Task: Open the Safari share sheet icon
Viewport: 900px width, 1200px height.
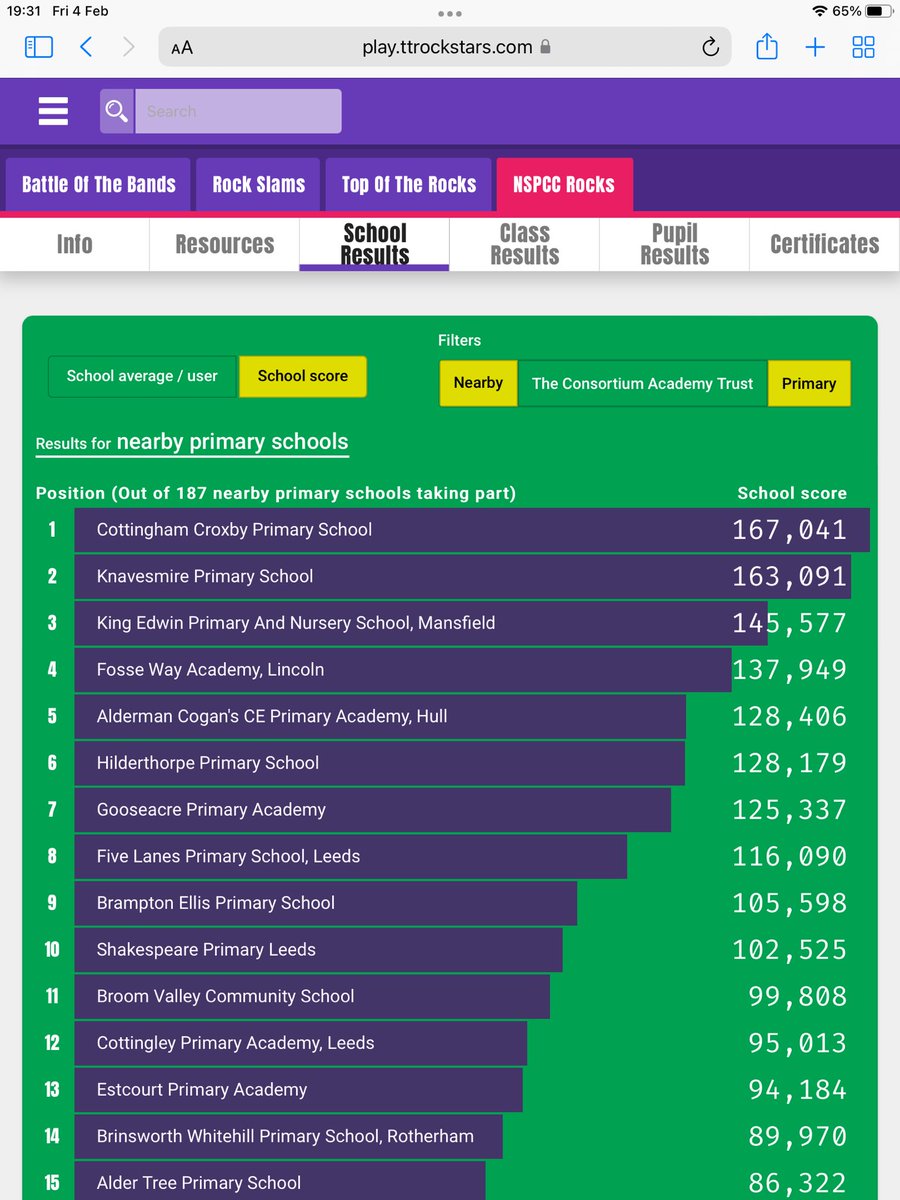Action: coord(767,46)
